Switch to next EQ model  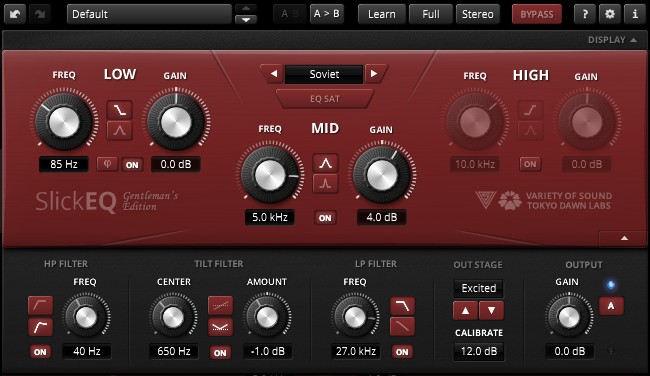coord(375,74)
